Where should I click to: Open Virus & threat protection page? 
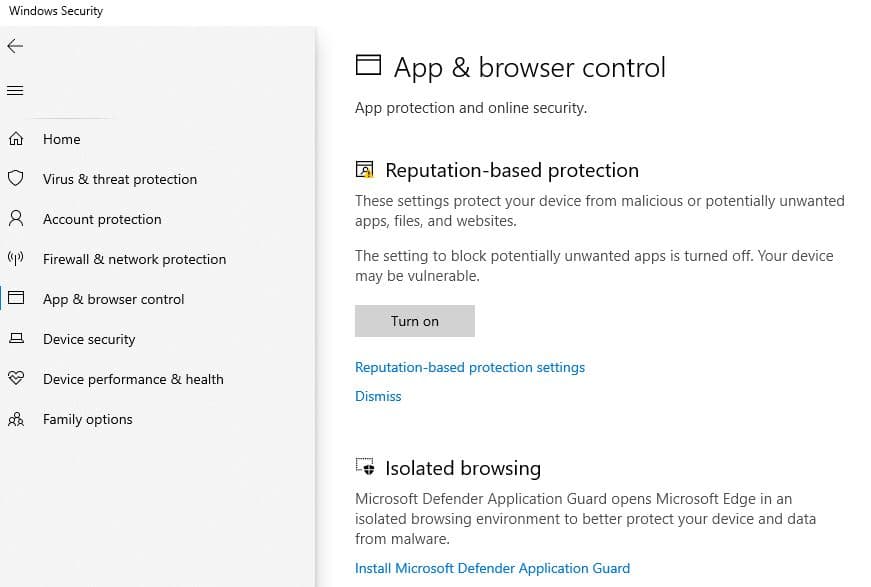click(120, 179)
